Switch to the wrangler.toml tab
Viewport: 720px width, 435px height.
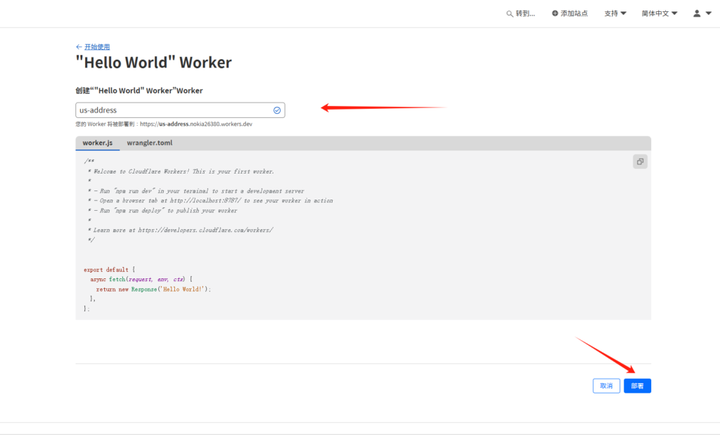tap(150, 143)
